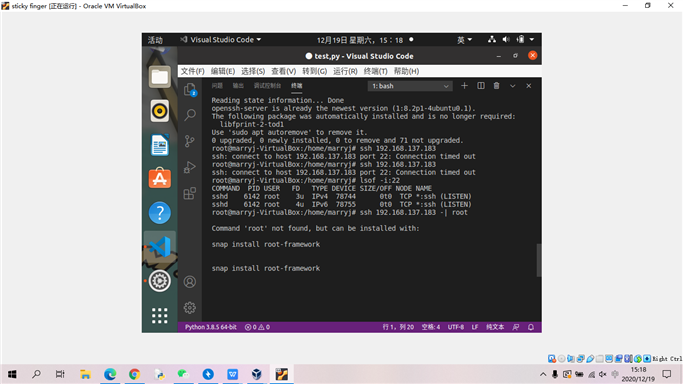Click LF end-of-line in status bar

click(x=475, y=327)
